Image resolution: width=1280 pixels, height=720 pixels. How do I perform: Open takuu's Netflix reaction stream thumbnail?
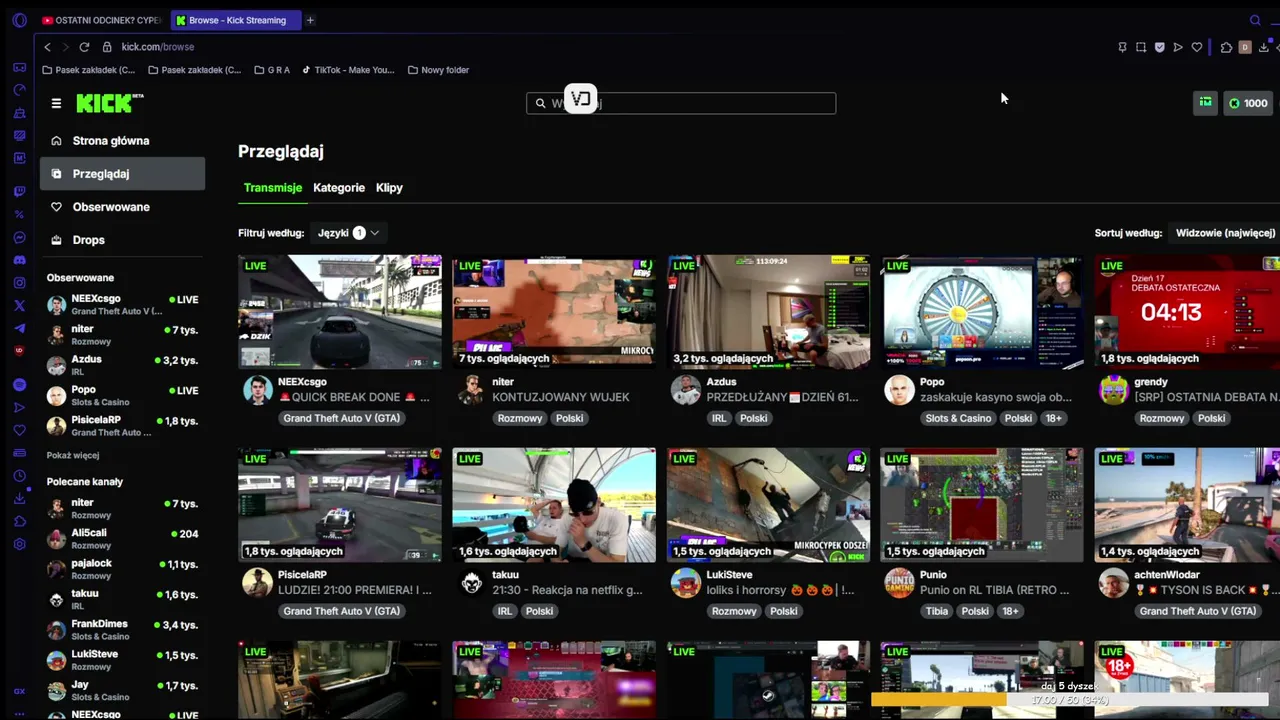point(554,505)
